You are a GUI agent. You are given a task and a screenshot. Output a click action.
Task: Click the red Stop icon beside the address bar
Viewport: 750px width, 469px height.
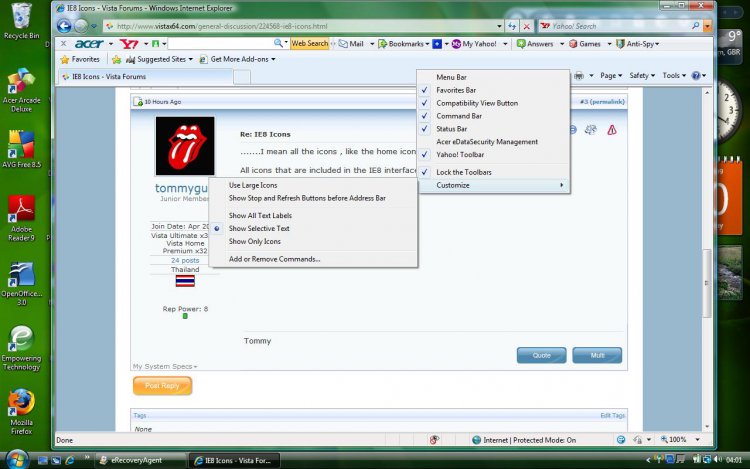tap(527, 26)
